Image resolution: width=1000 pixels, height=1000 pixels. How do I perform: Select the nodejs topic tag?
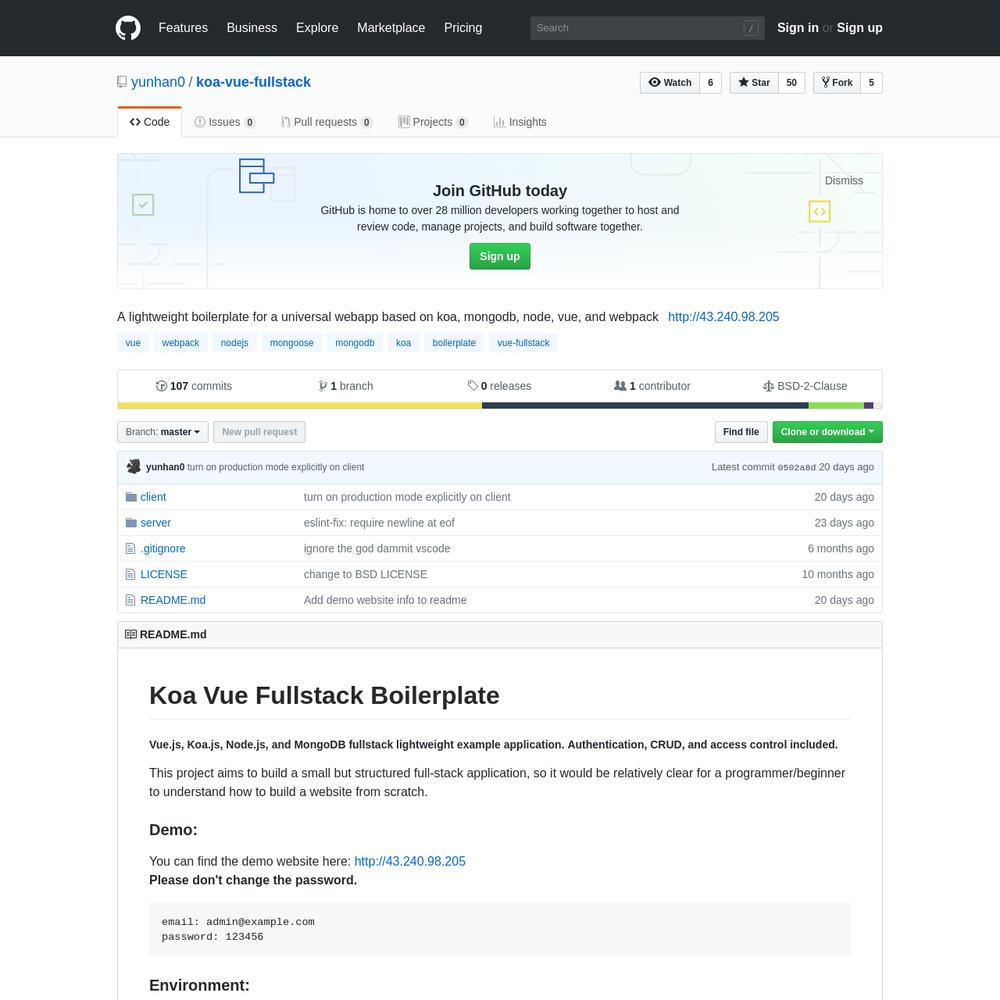coord(235,343)
